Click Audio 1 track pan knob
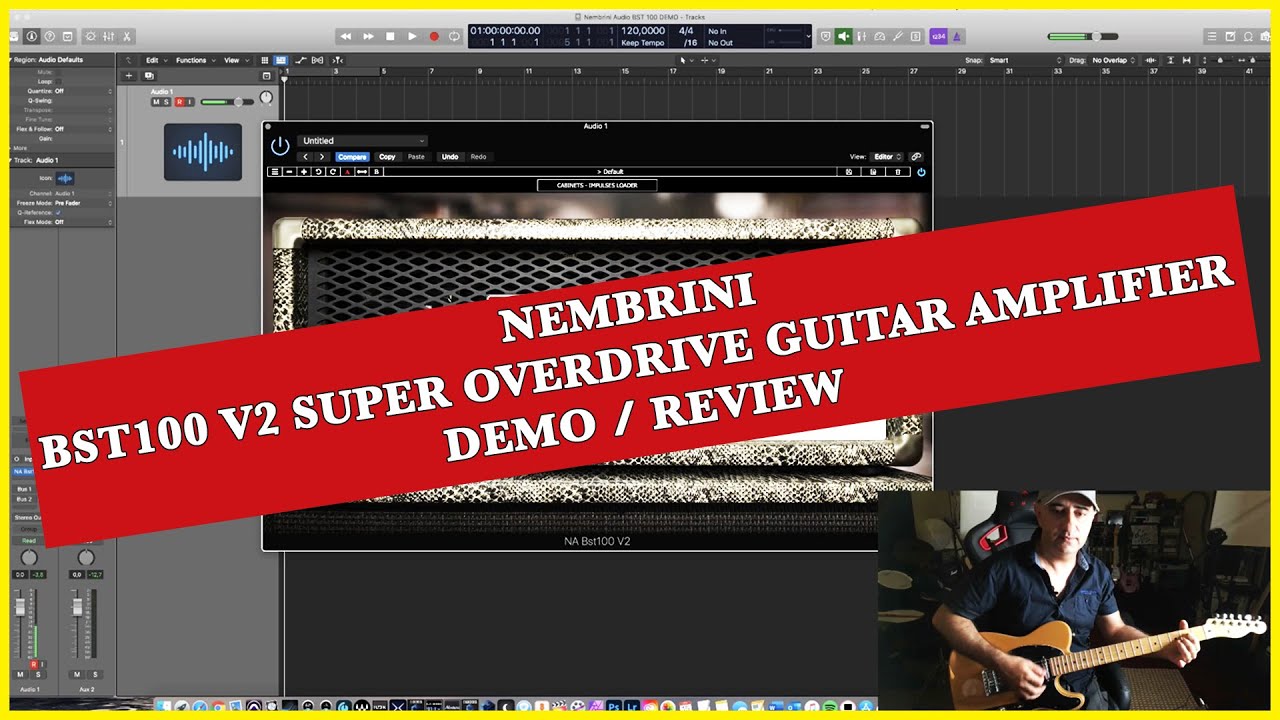Image resolution: width=1280 pixels, height=720 pixels. point(266,98)
